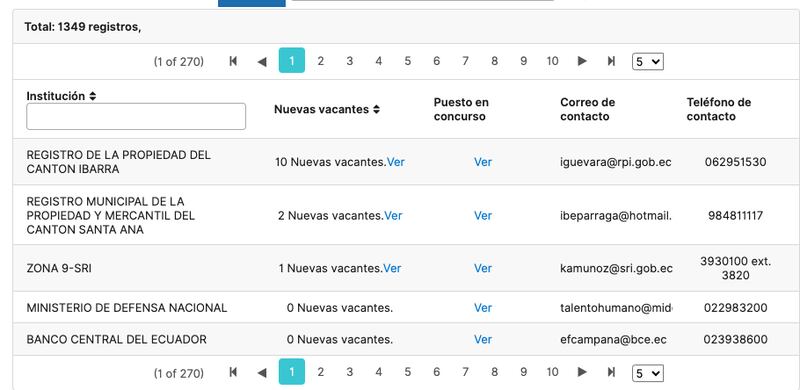Click Puesto en concurso column header
Screen dimensions: 800x390
(461, 109)
